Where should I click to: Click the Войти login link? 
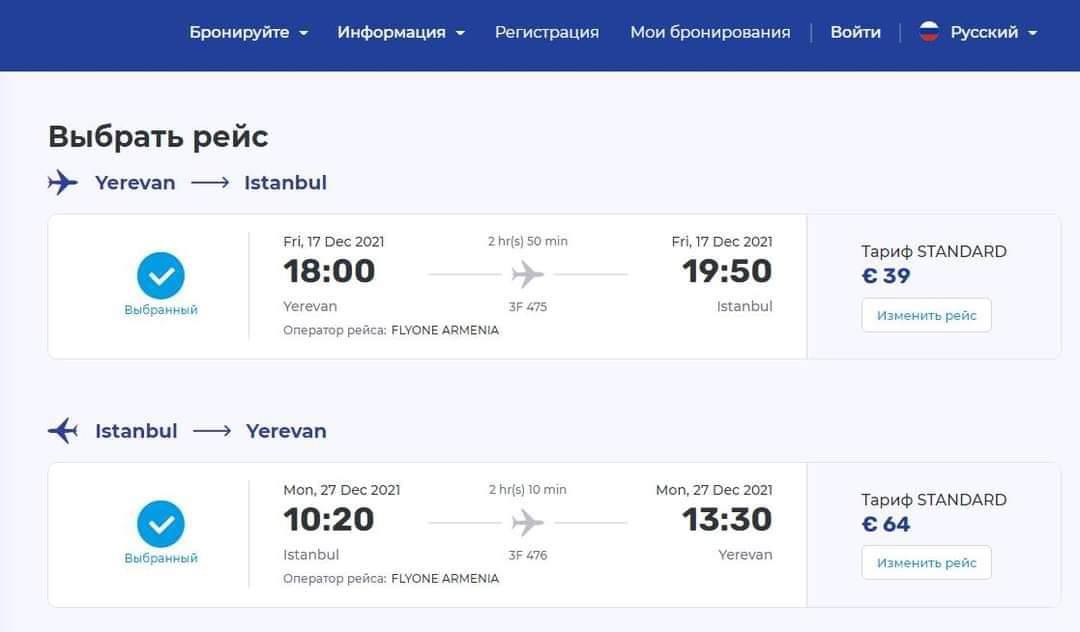click(x=855, y=32)
